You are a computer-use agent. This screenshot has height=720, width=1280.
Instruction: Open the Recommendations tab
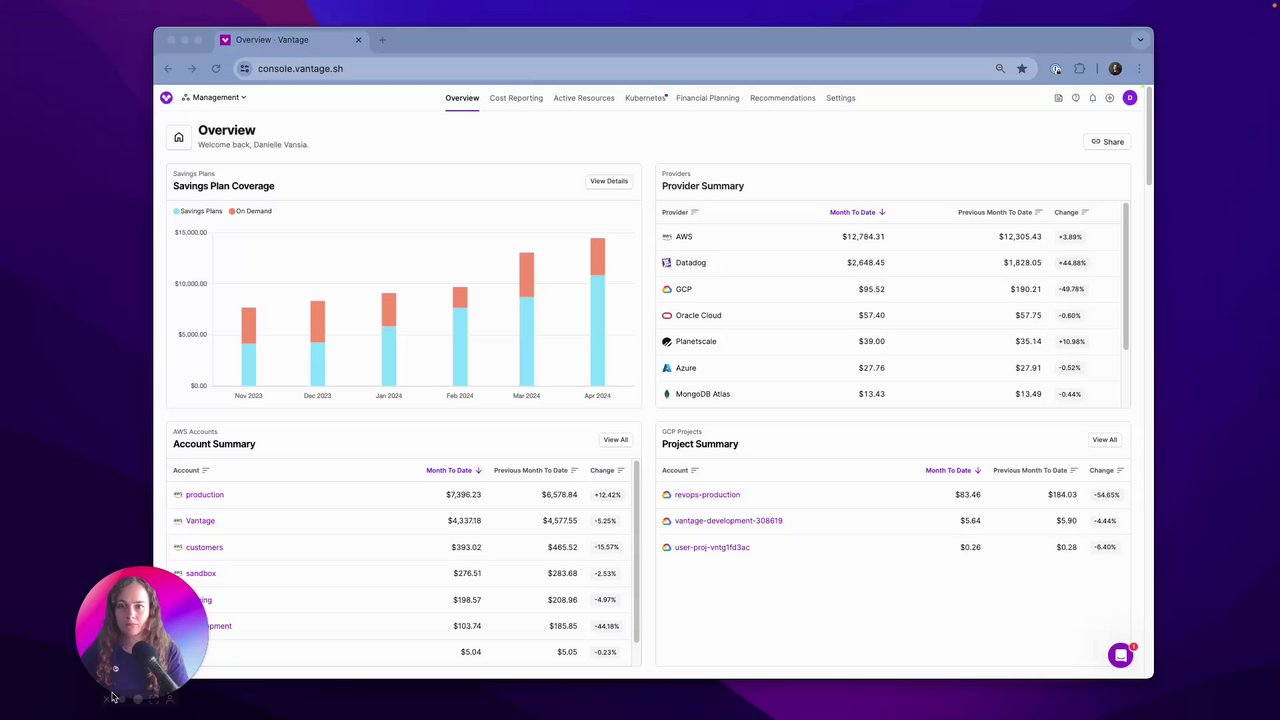(x=782, y=98)
